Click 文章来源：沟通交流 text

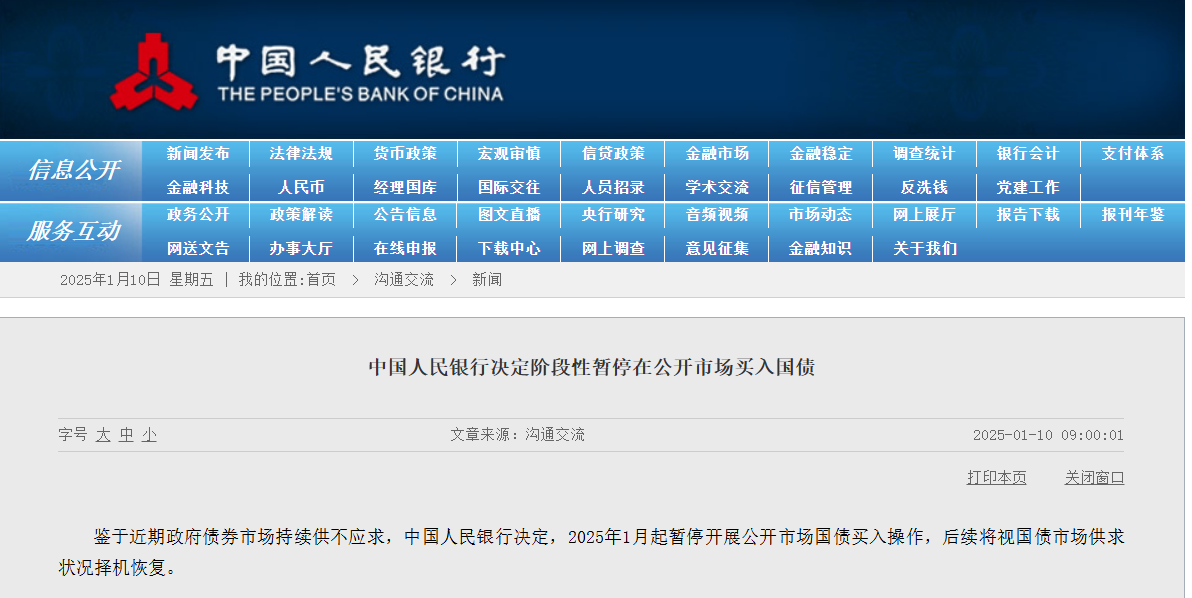tap(518, 435)
